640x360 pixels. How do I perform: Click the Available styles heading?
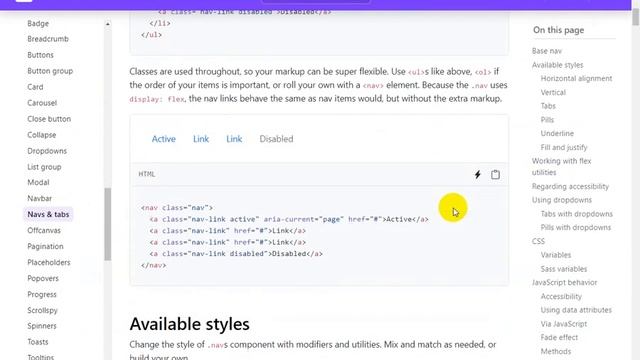click(x=189, y=324)
